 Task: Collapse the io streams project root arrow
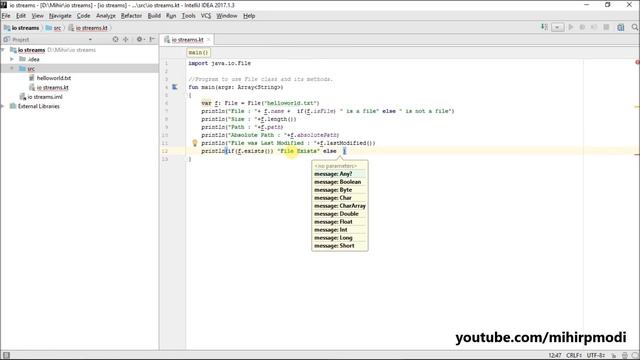click(x=3, y=50)
